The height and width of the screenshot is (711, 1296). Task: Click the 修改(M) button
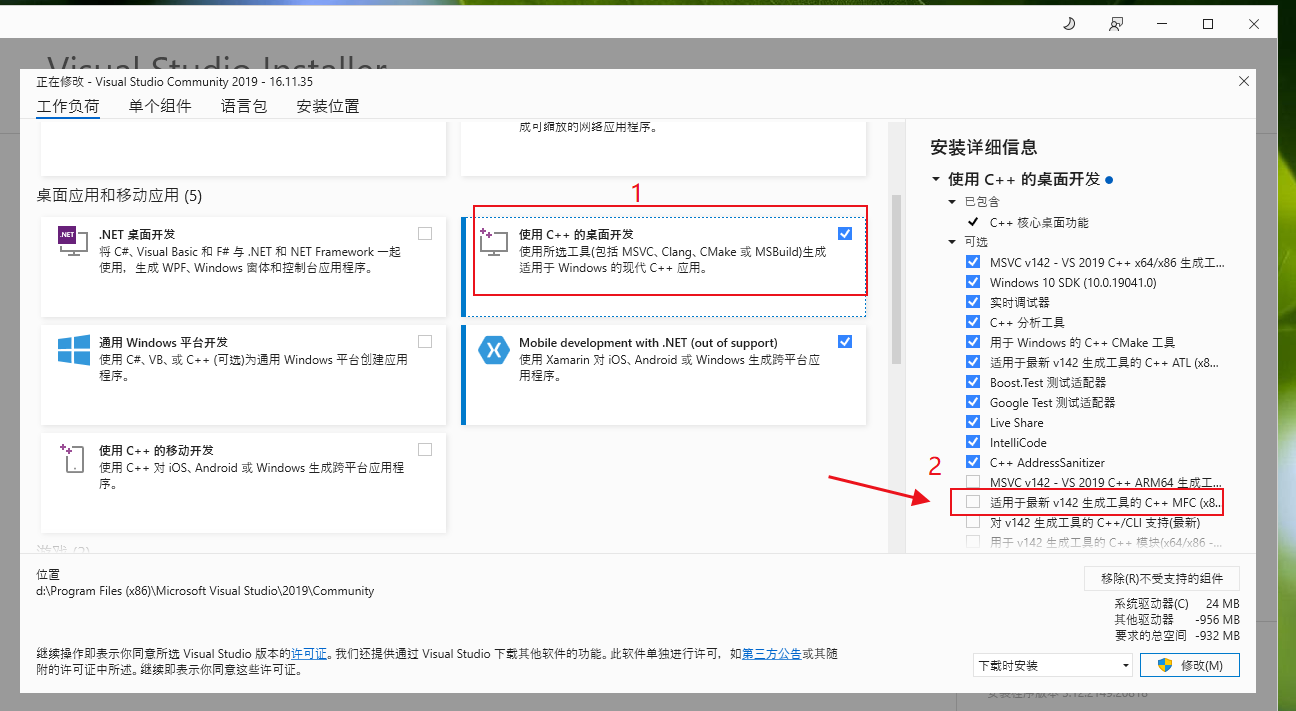(1189, 665)
